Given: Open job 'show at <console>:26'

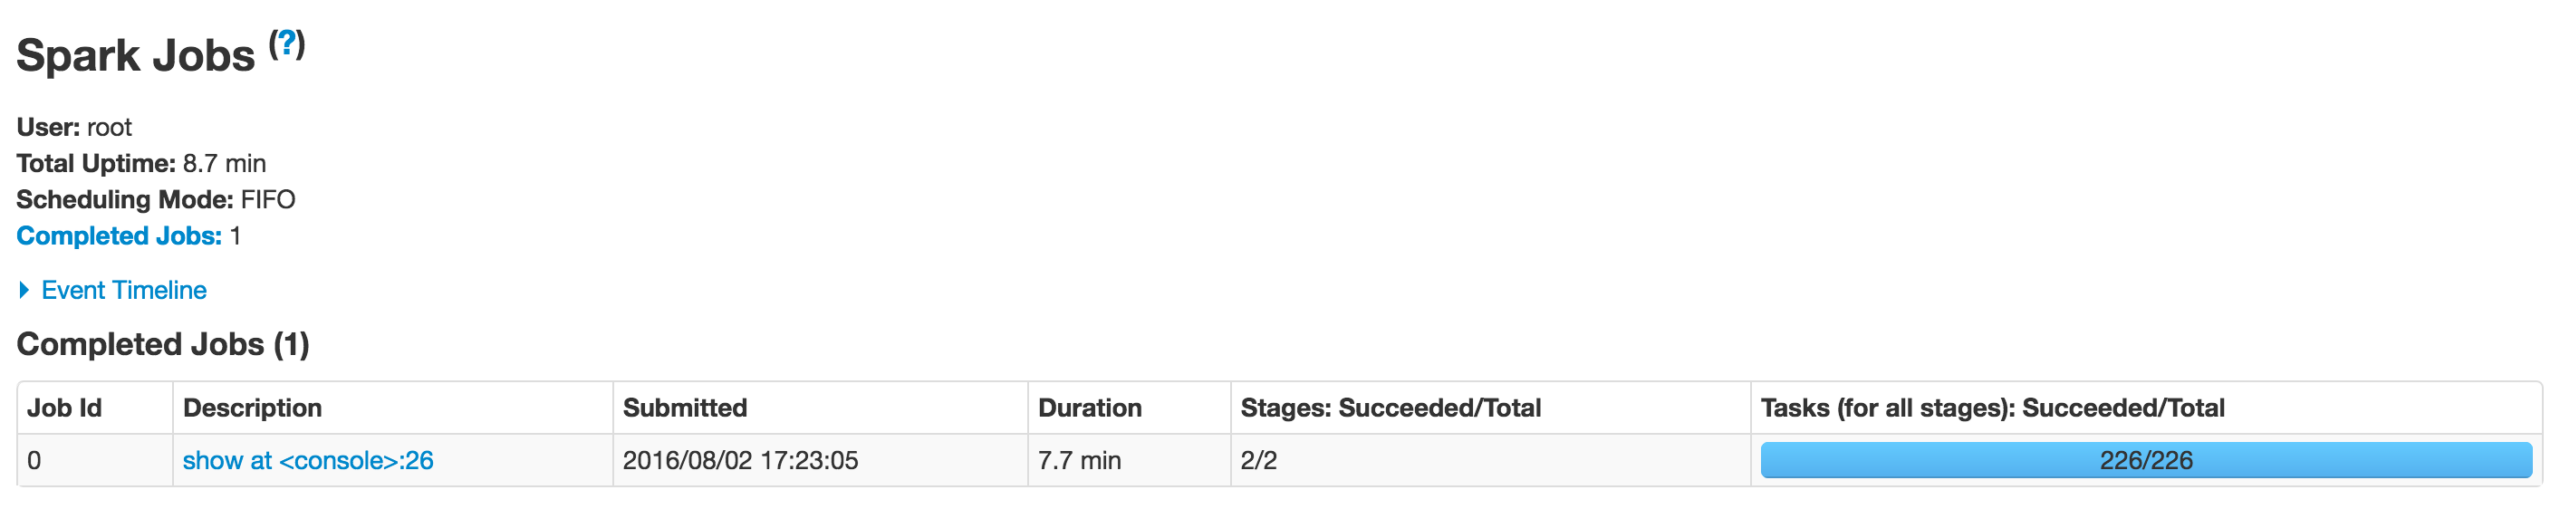Looking at the screenshot, I should tap(308, 460).
